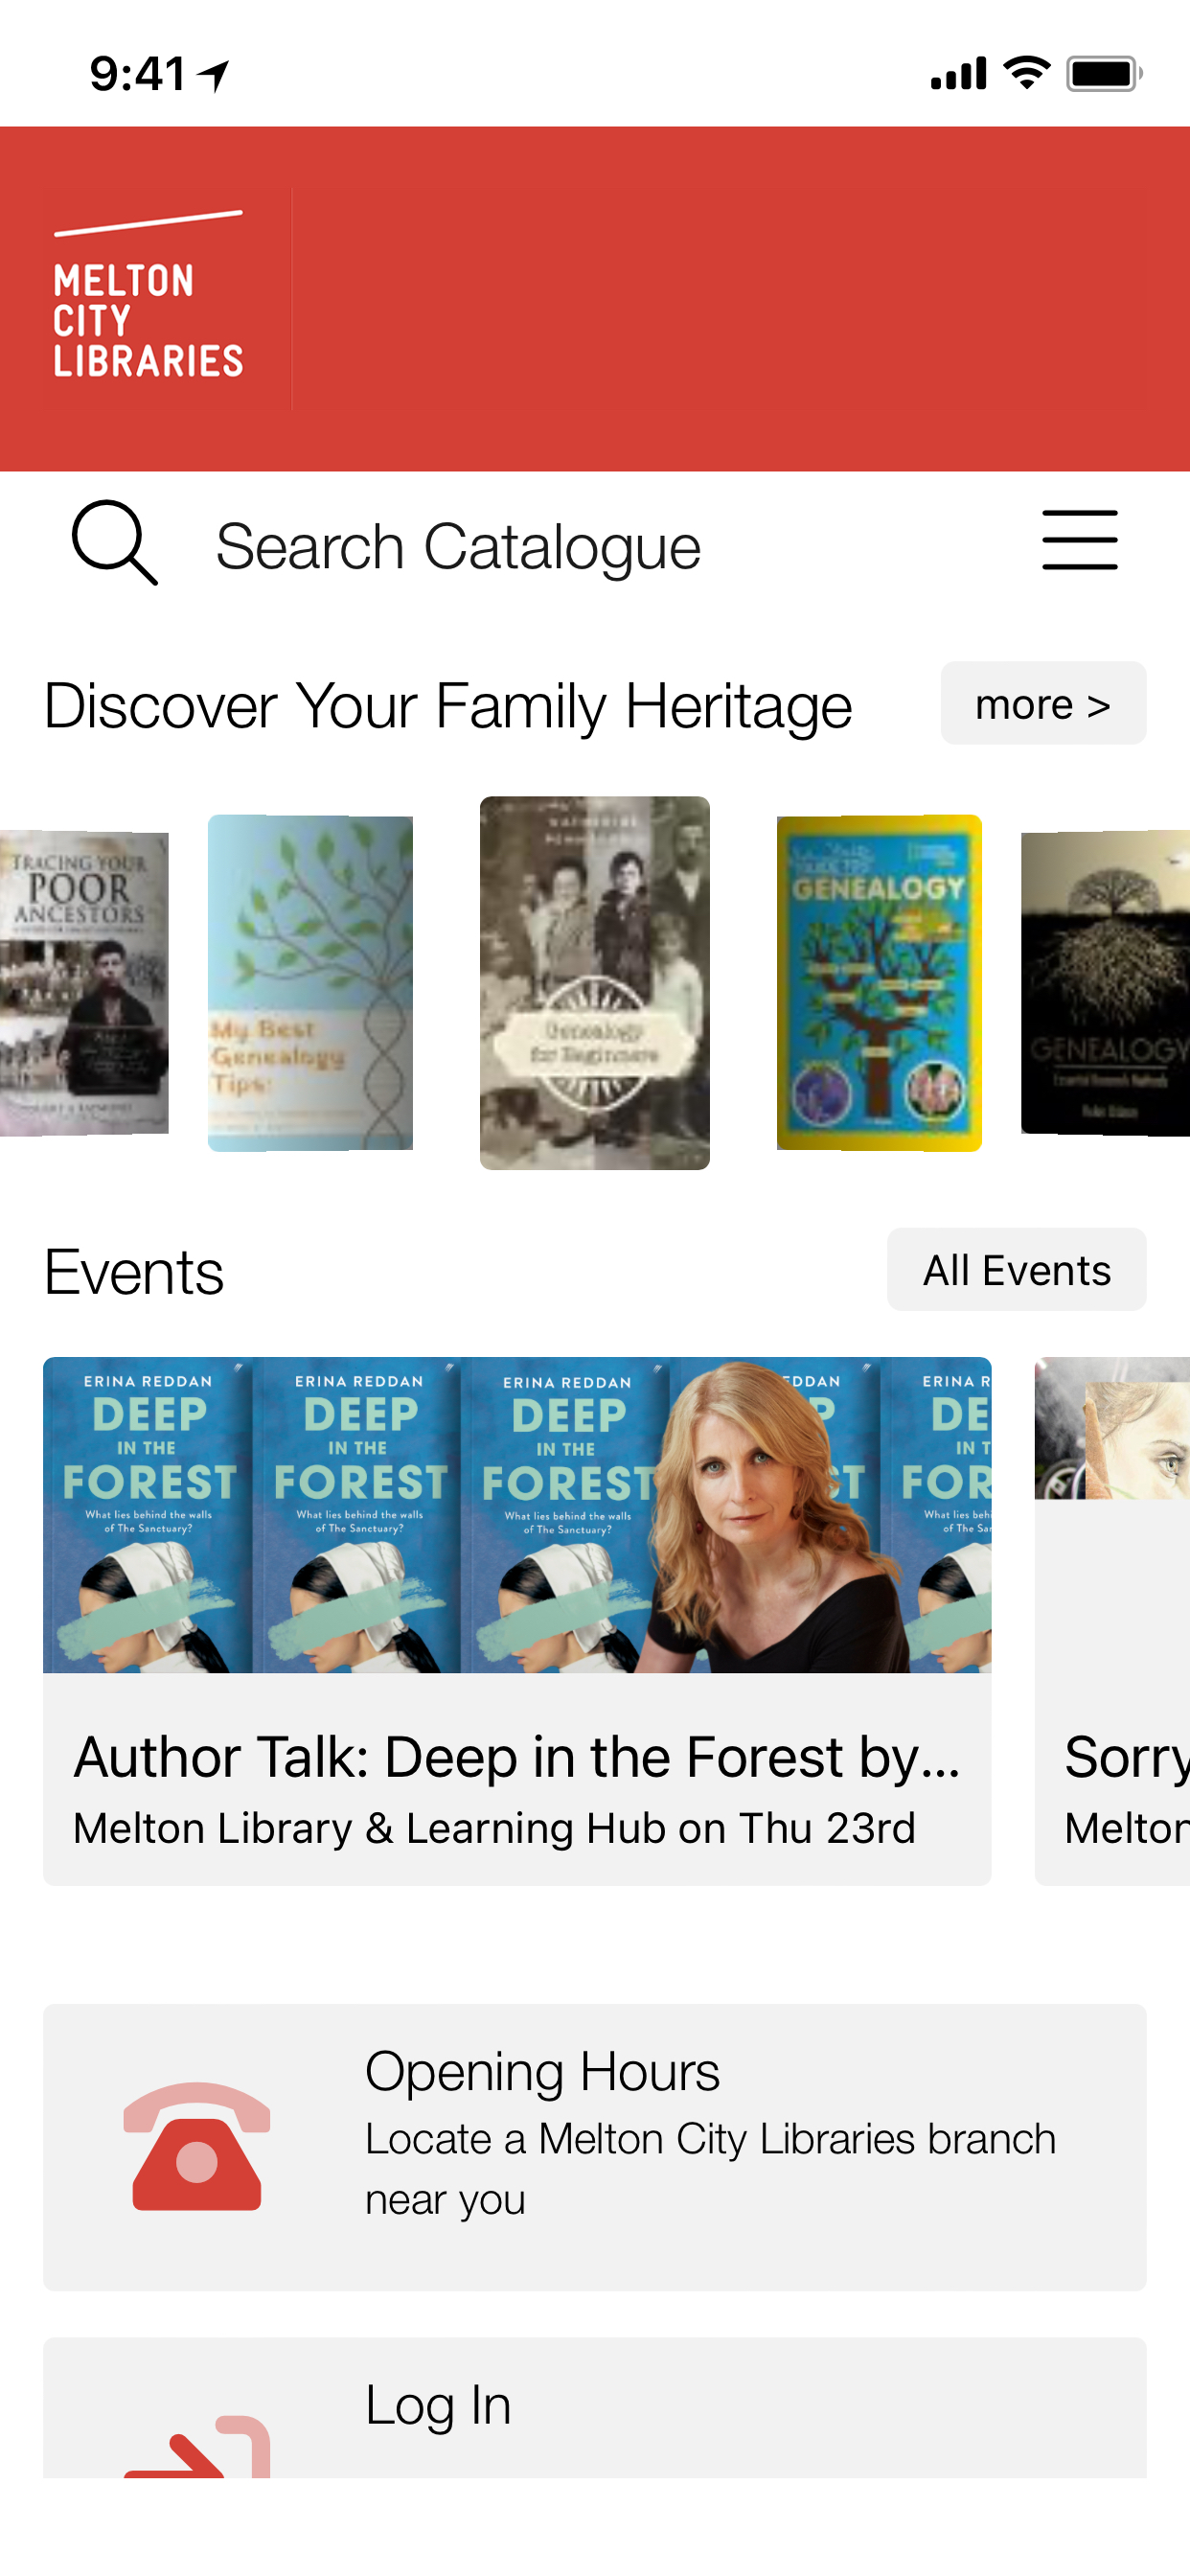Tap the red telephone icon
Viewport: 1190px width, 2576px height.
coord(197,2146)
